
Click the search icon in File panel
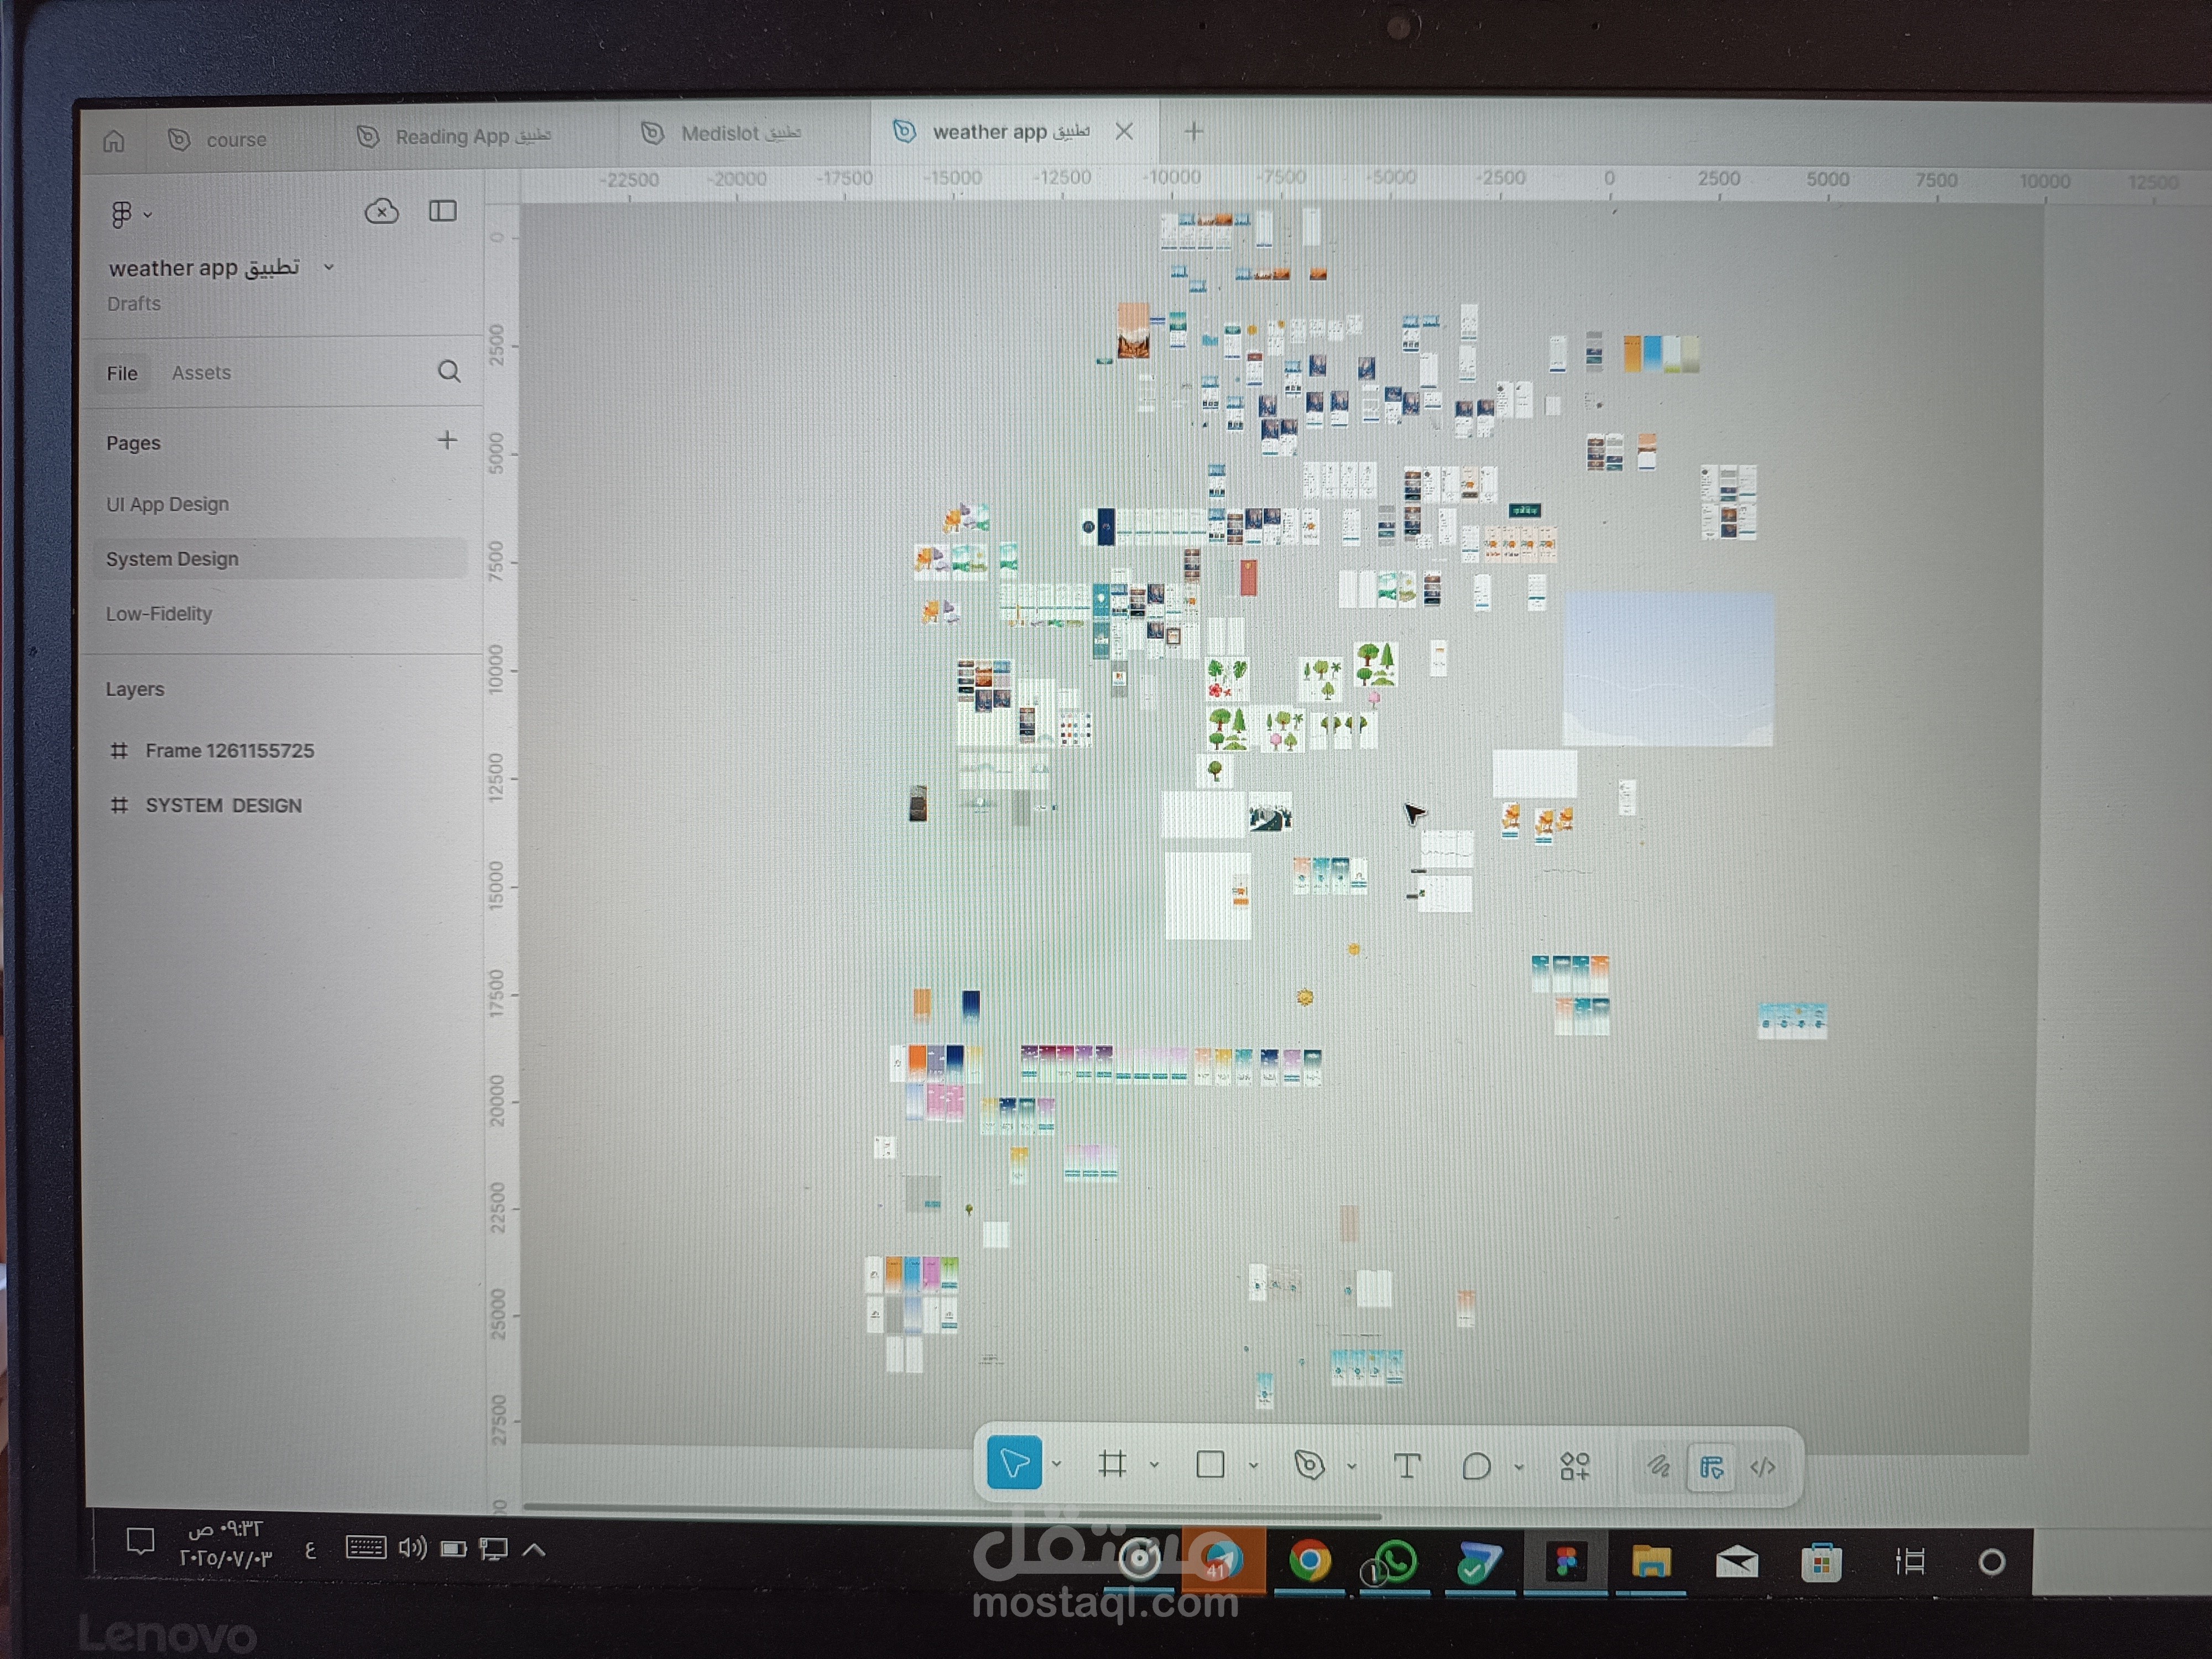[449, 372]
